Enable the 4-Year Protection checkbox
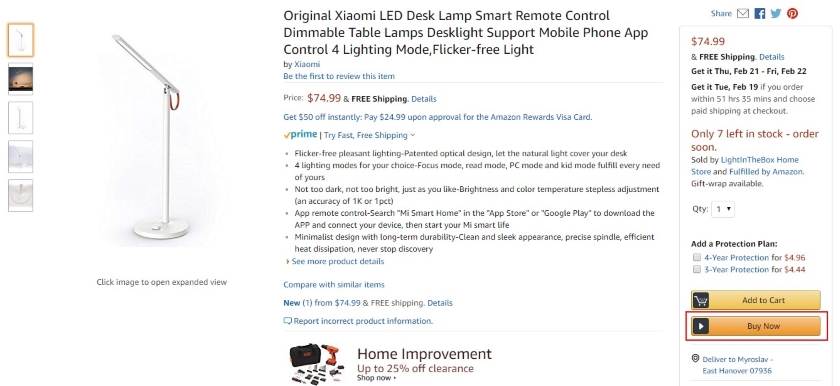This screenshot has width=840, height=386. tap(696, 257)
